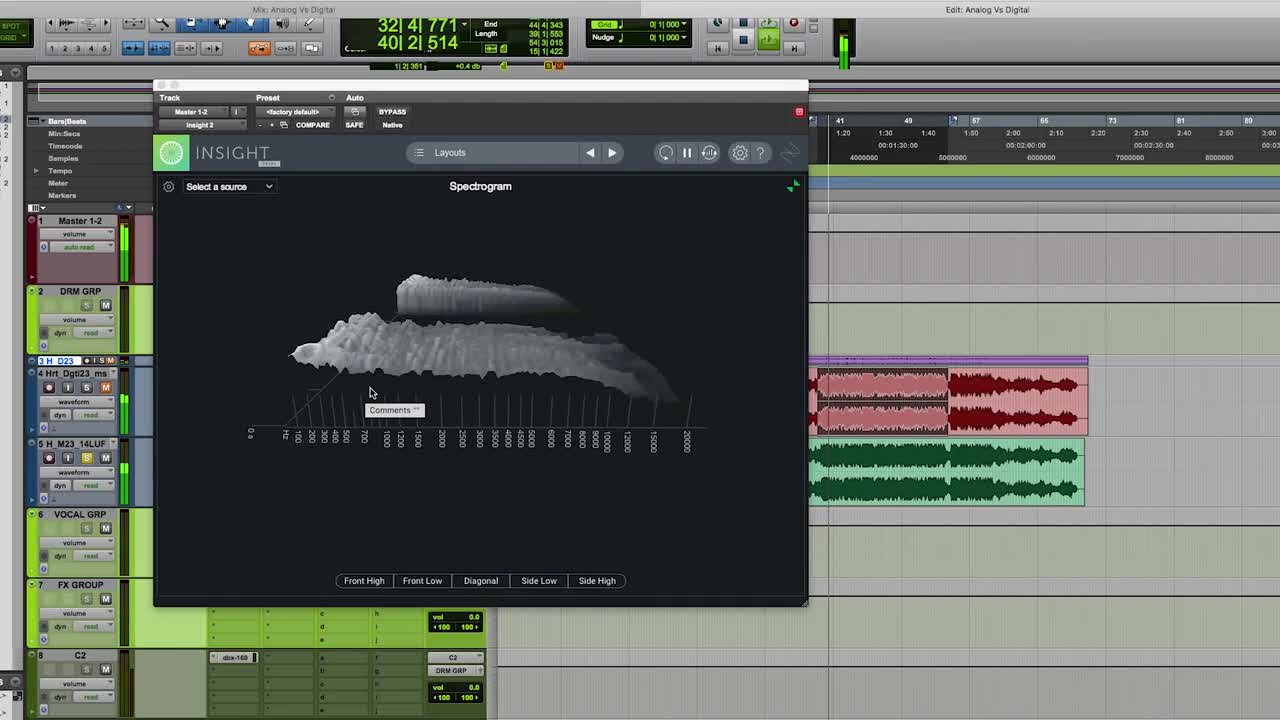Solo the H_M23_14LUF track
This screenshot has width=1280, height=720.
point(86,458)
